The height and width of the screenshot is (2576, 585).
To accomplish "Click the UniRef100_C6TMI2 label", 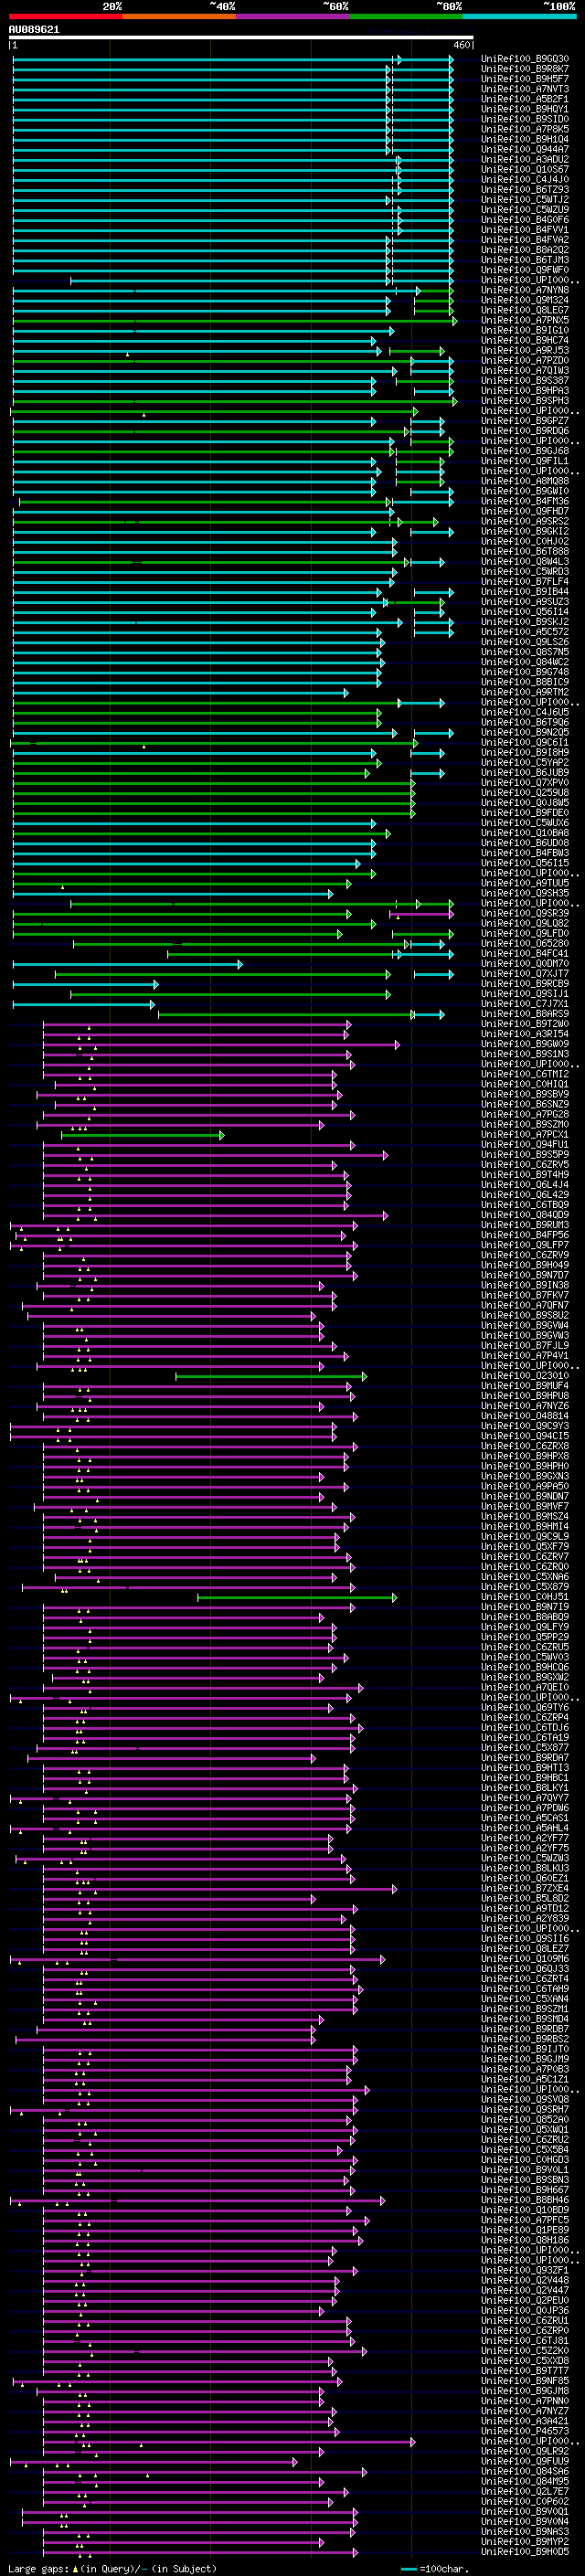I will tap(525, 1074).
